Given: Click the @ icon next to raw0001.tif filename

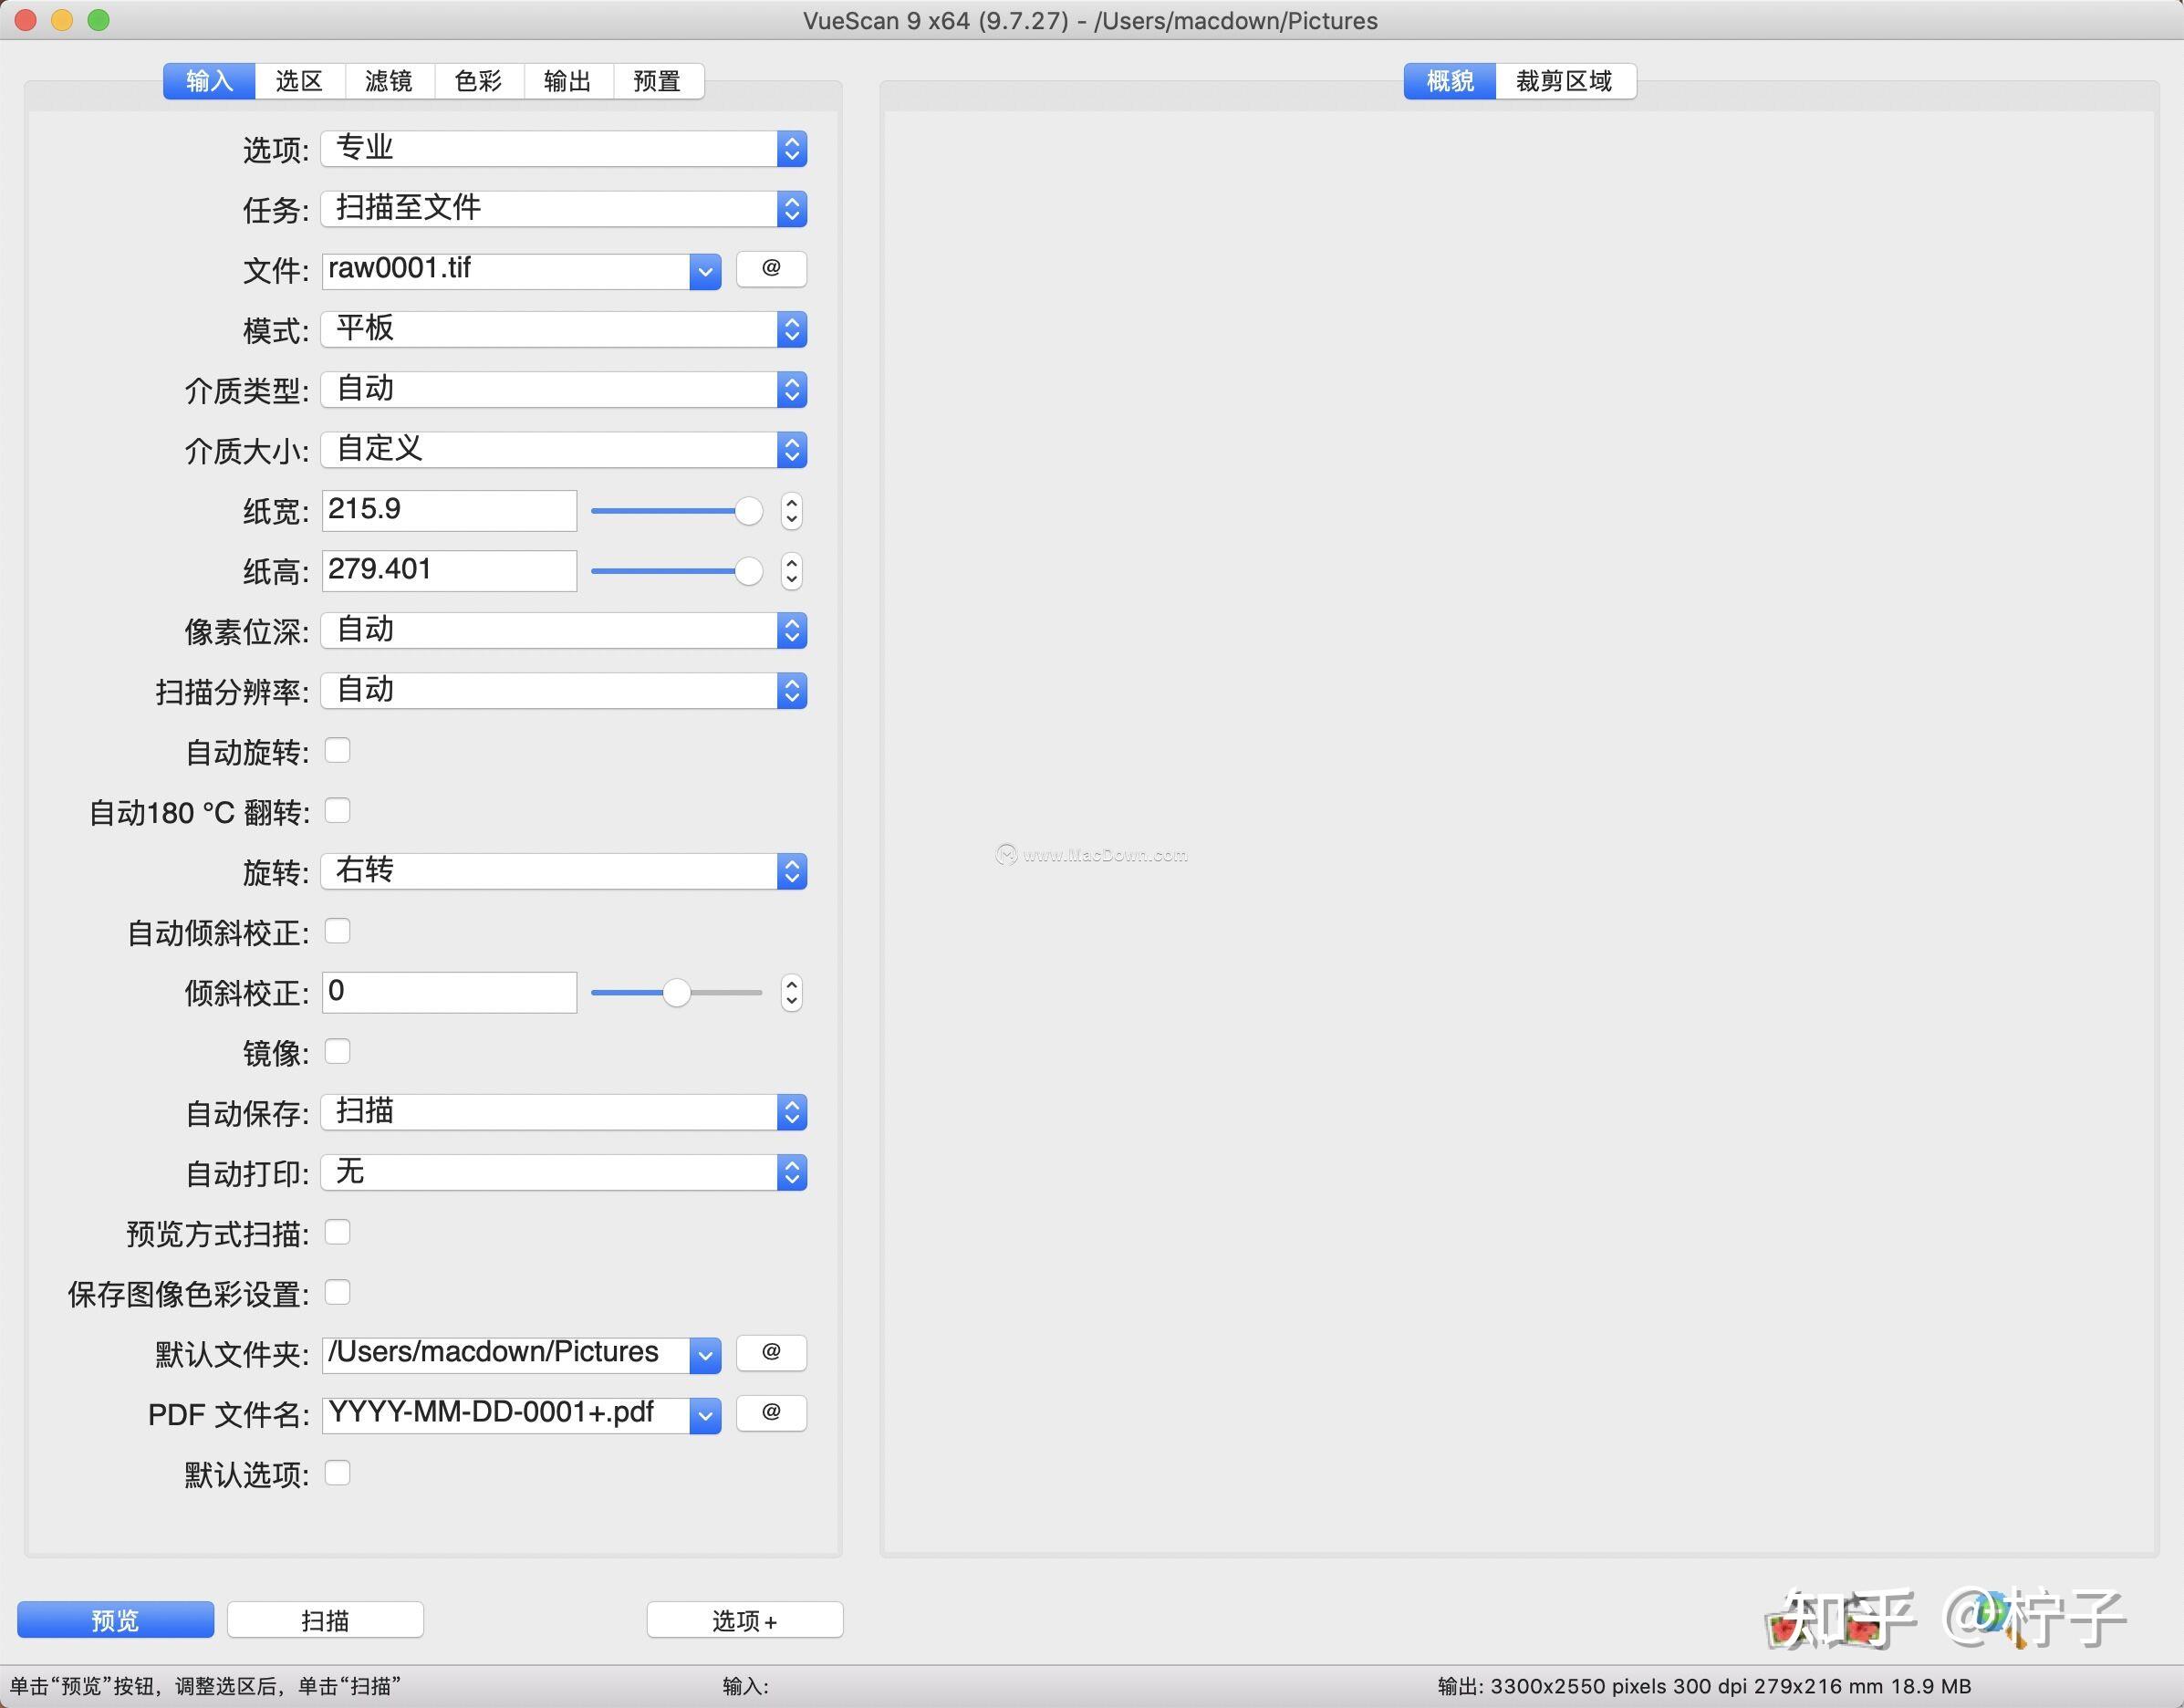Looking at the screenshot, I should click(x=771, y=268).
